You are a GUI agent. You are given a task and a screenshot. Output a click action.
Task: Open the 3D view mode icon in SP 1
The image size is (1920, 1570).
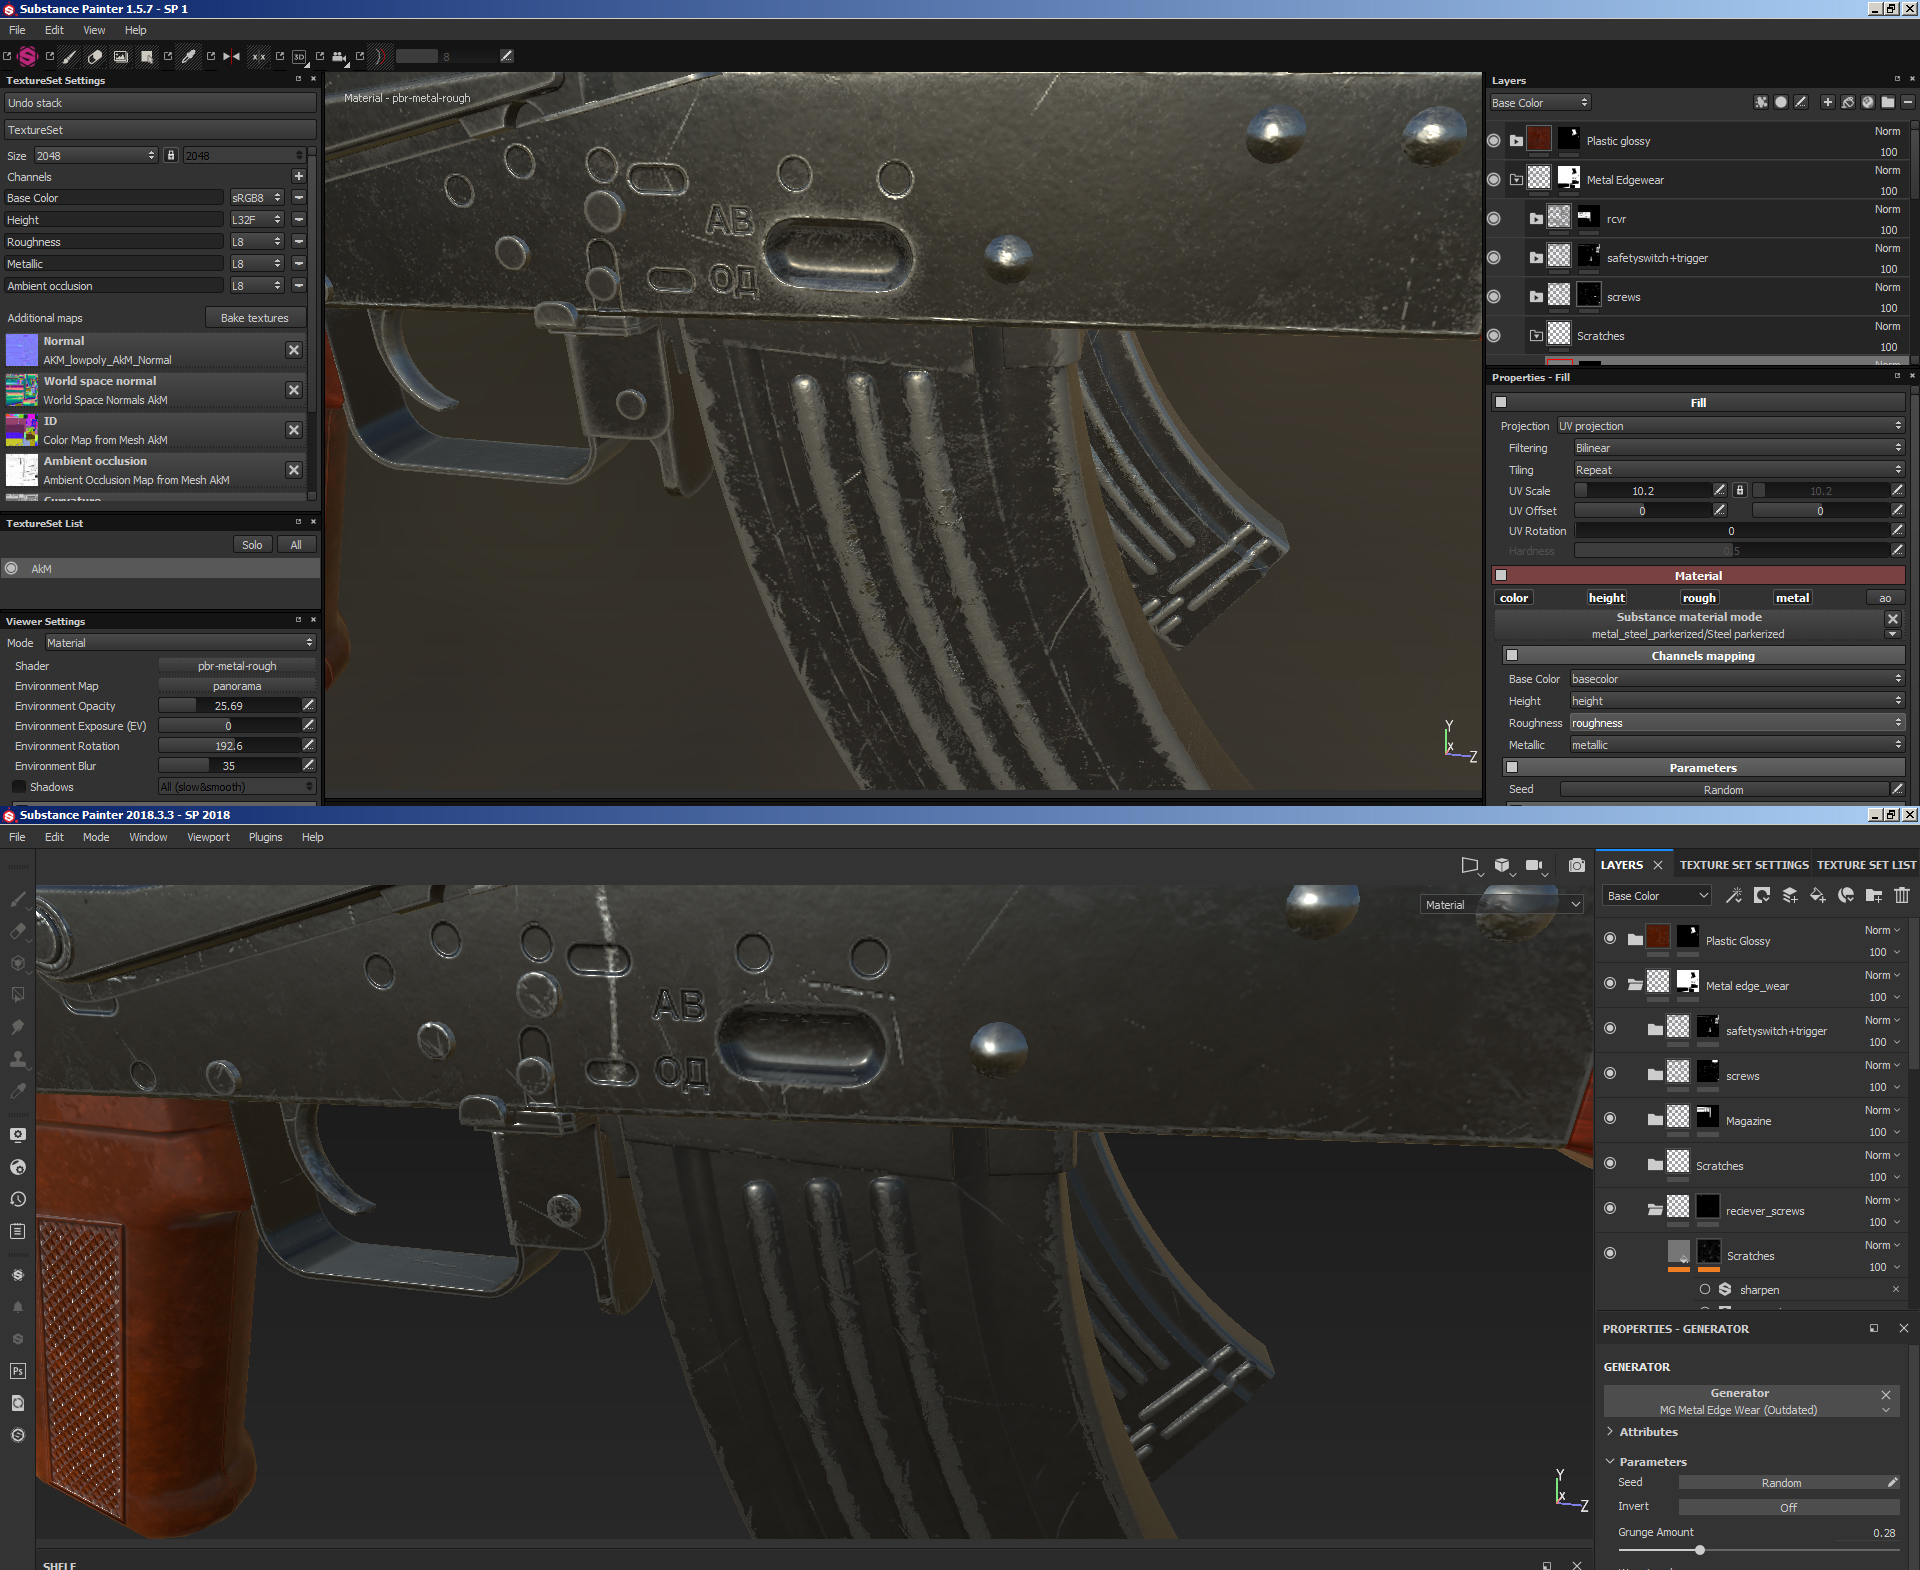point(299,57)
